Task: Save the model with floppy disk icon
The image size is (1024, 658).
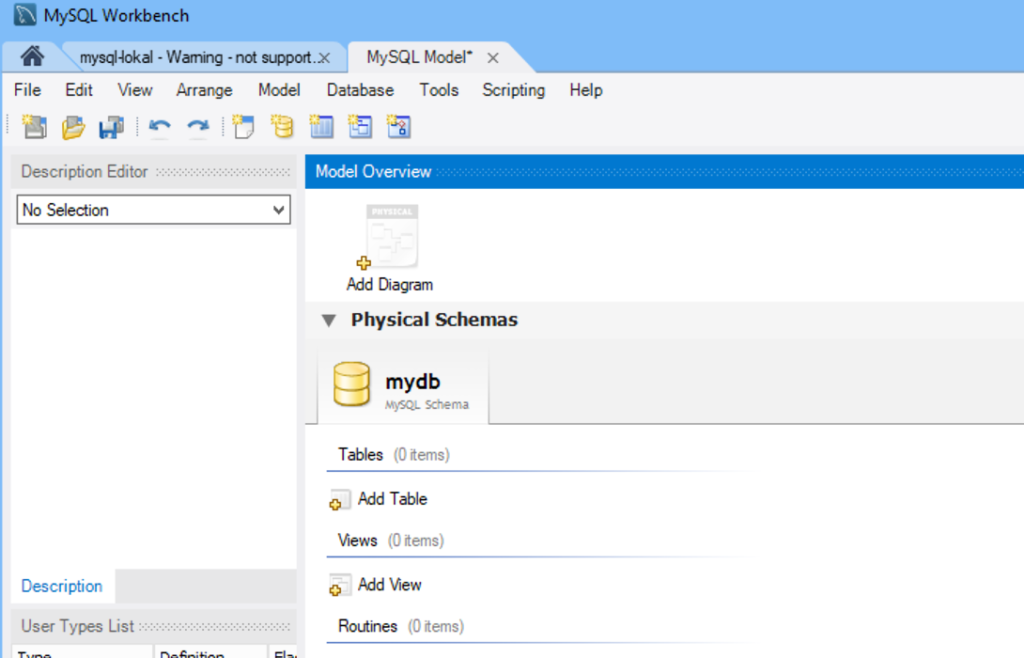Action: coord(112,127)
